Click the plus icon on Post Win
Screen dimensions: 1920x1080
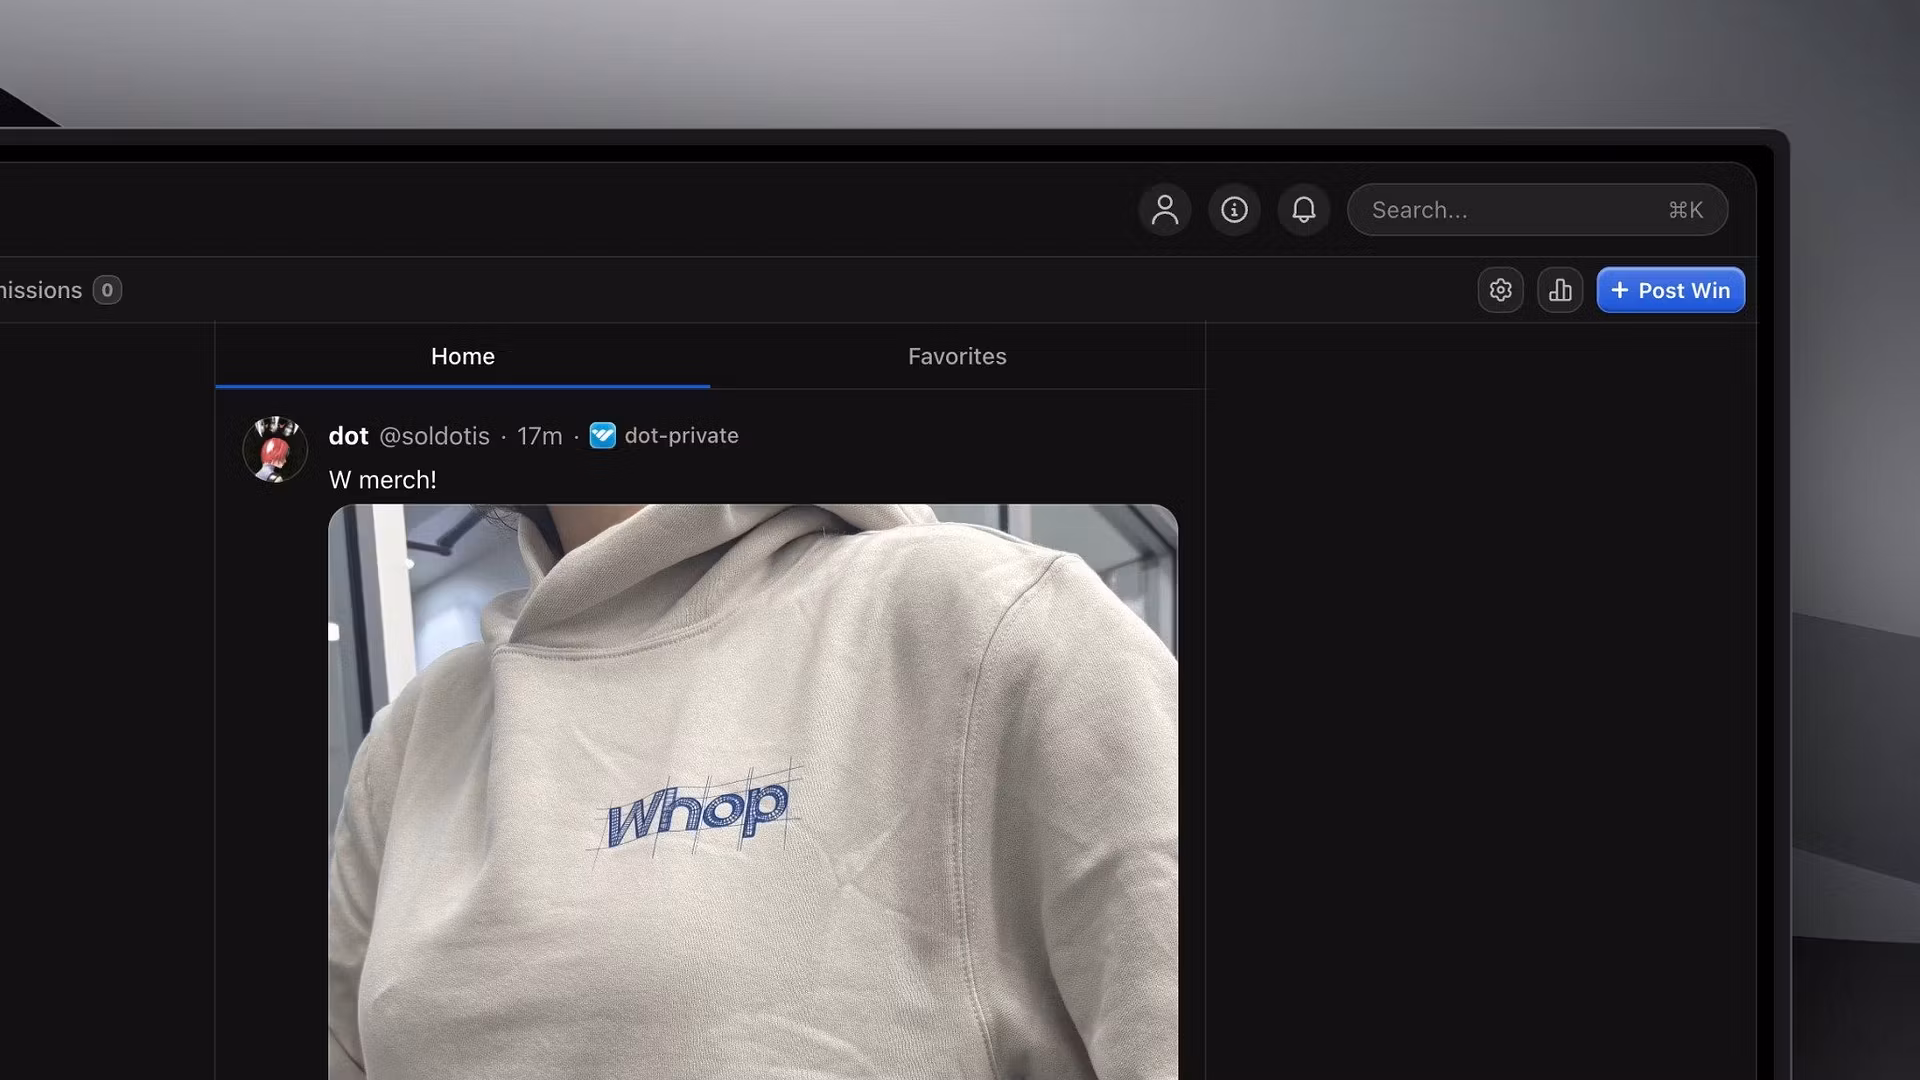tap(1621, 290)
